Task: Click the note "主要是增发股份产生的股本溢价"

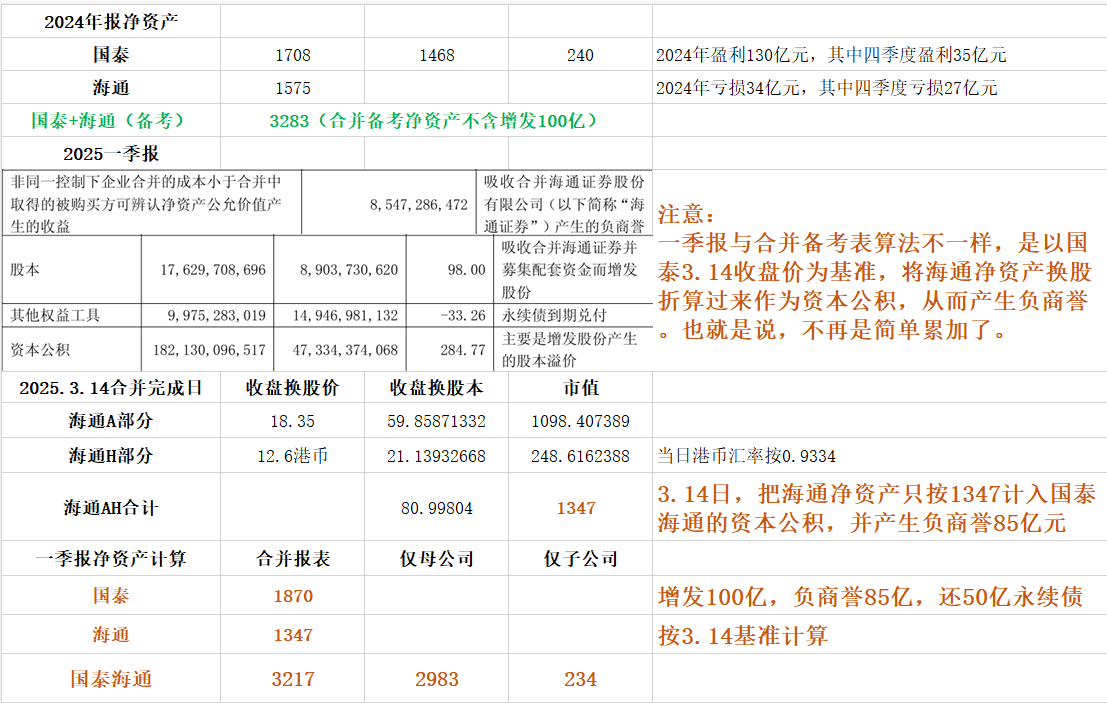Action: pyautogui.click(x=570, y=349)
